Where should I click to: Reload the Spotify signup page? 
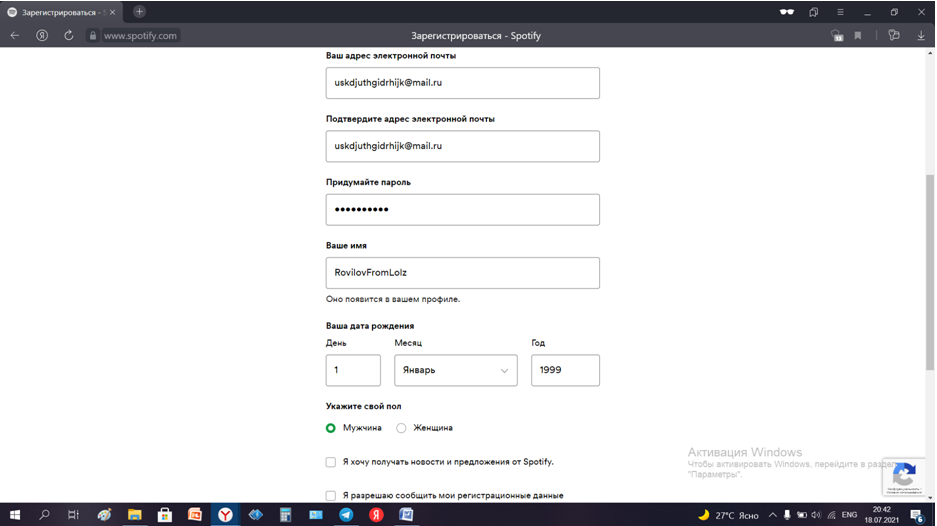69,35
